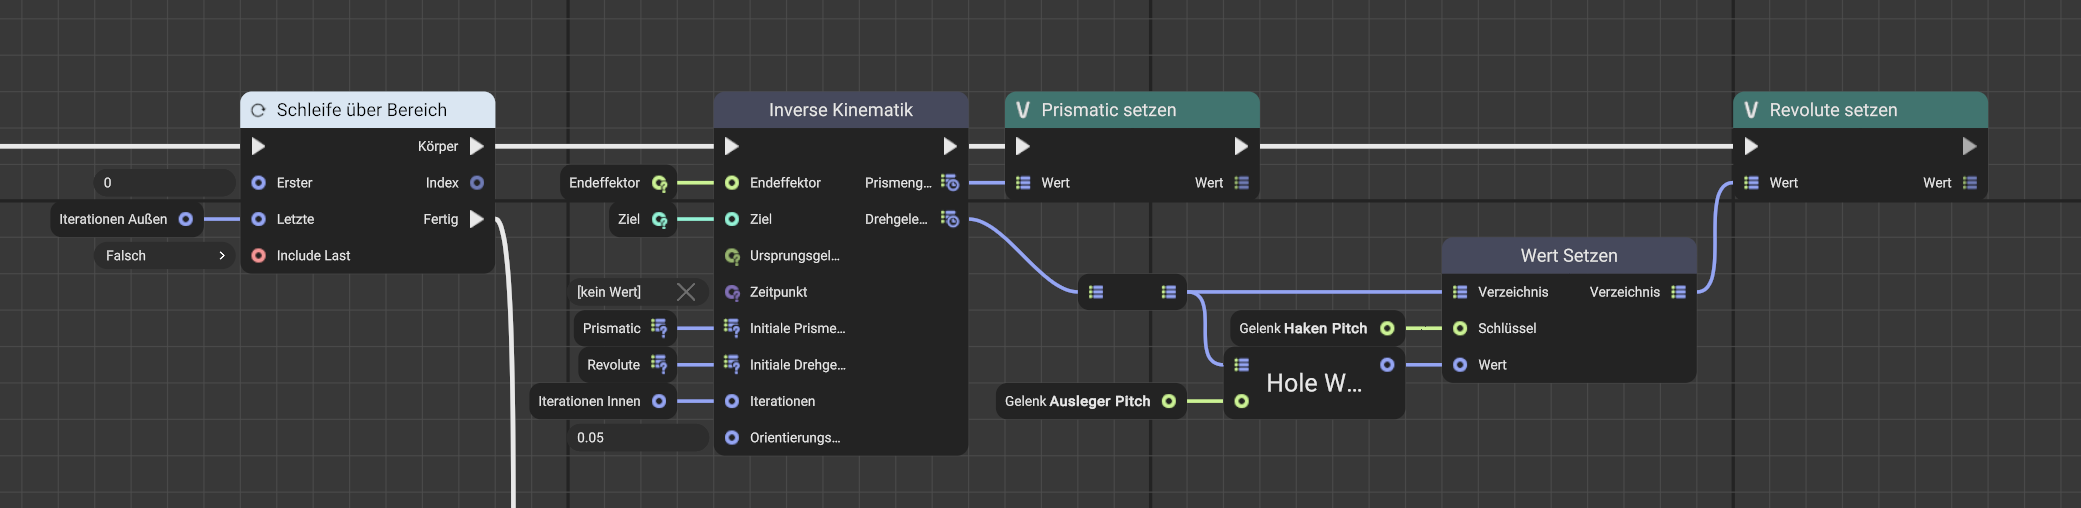Click the Körper execution output arrow
Image resolution: width=2081 pixels, height=508 pixels.
click(x=477, y=146)
